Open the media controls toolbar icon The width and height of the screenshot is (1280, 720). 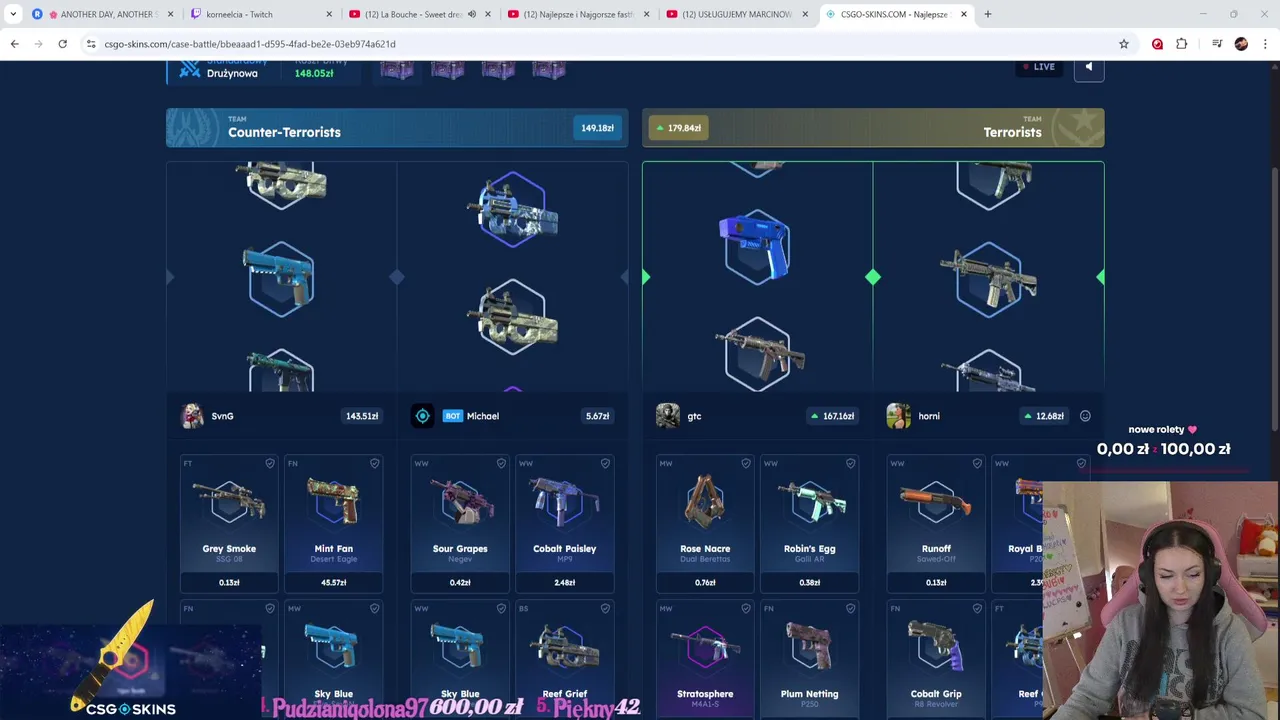click(1217, 44)
